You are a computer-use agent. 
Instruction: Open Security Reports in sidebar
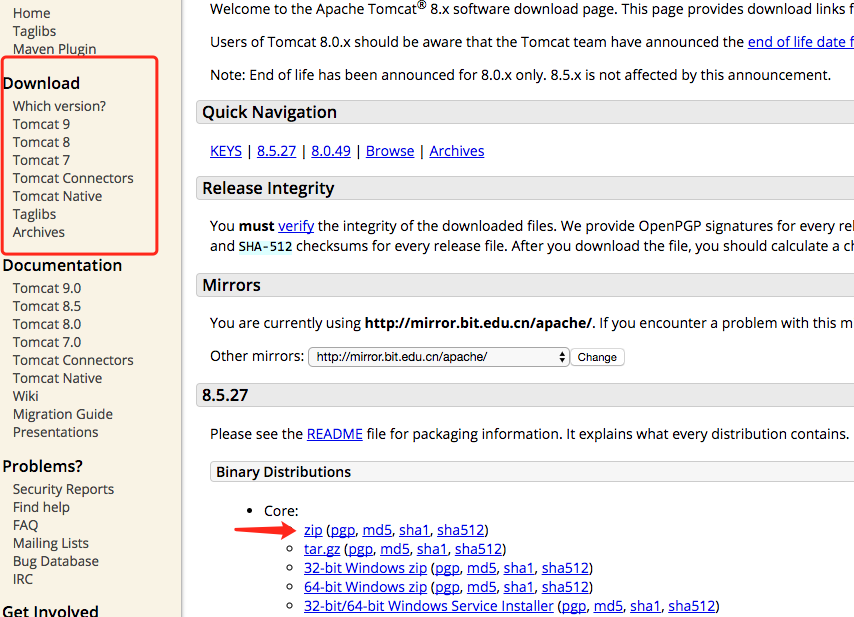[63, 489]
